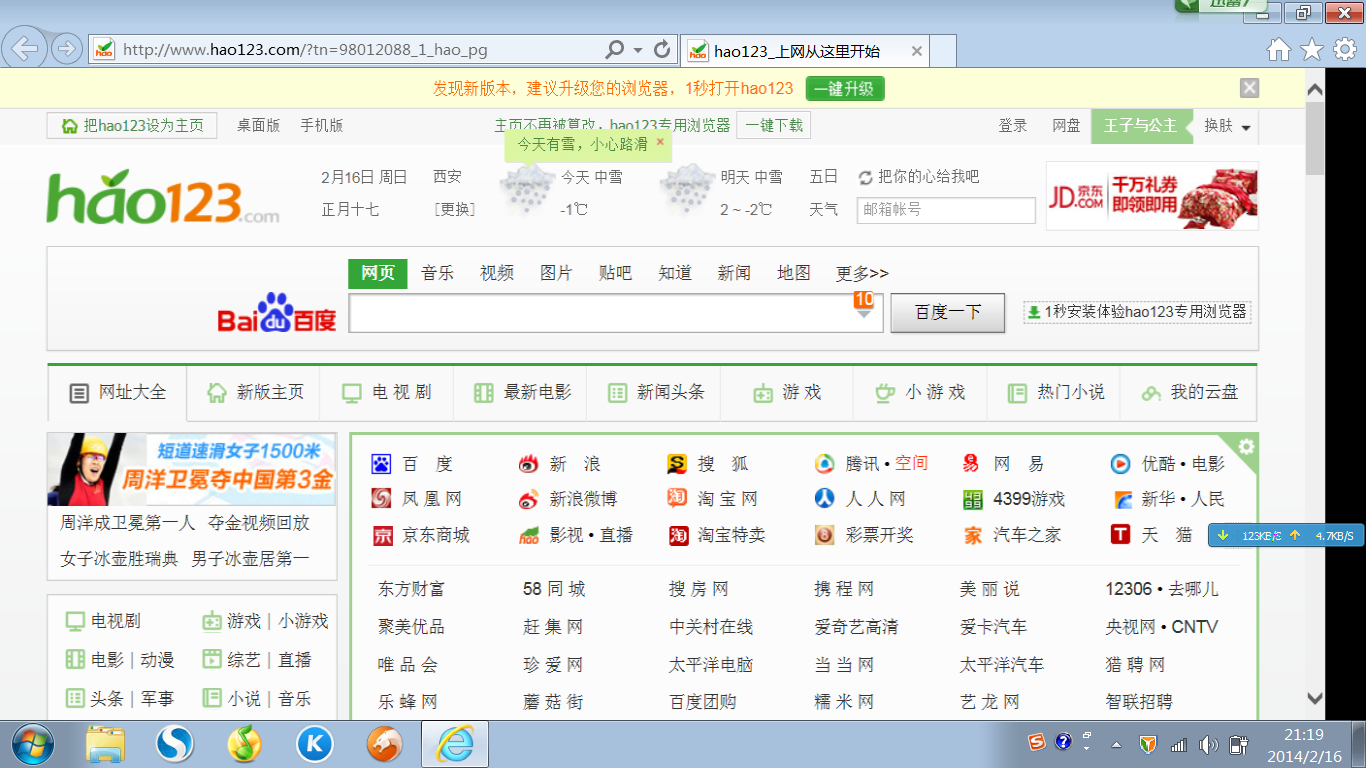Click [更换] to change city
1366x768 pixels.
[x=455, y=209]
